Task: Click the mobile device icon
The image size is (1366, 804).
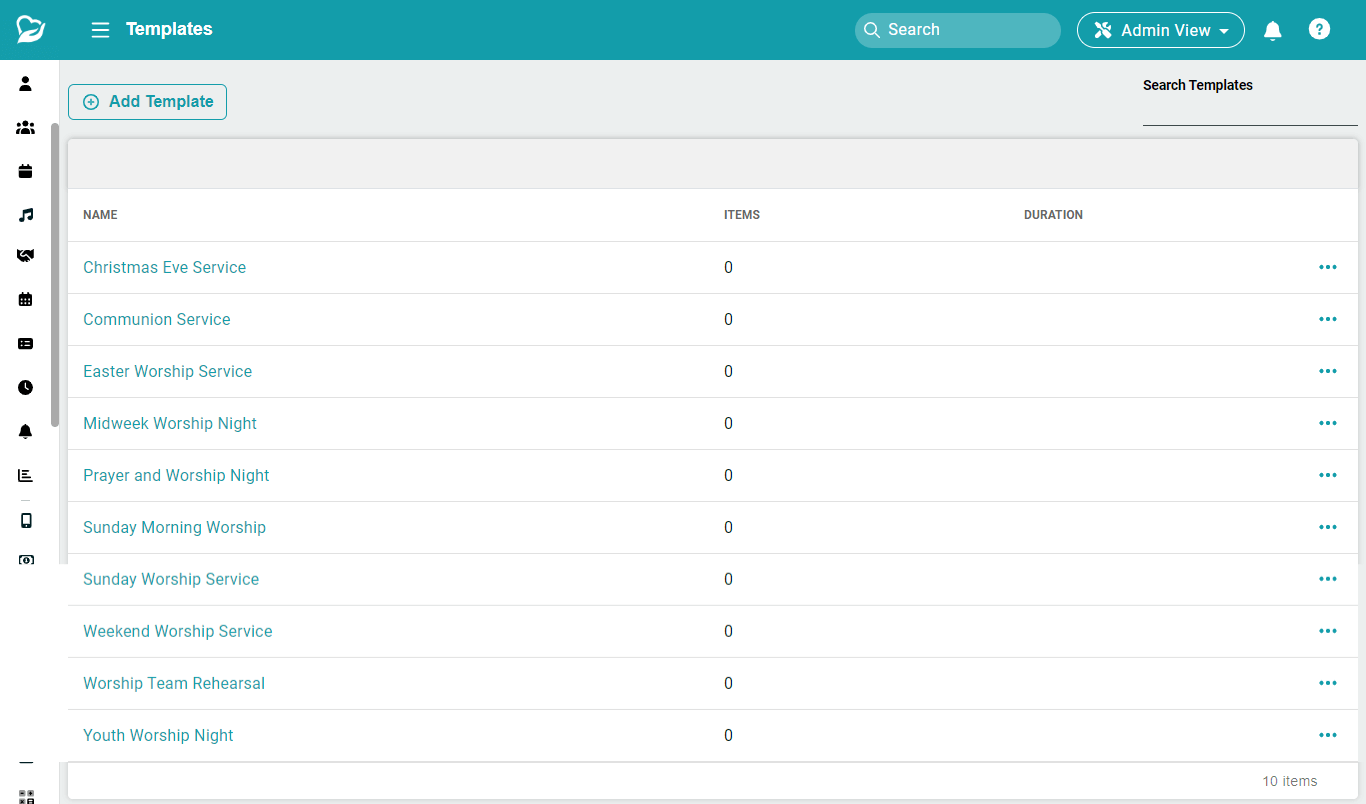Action: point(26,520)
